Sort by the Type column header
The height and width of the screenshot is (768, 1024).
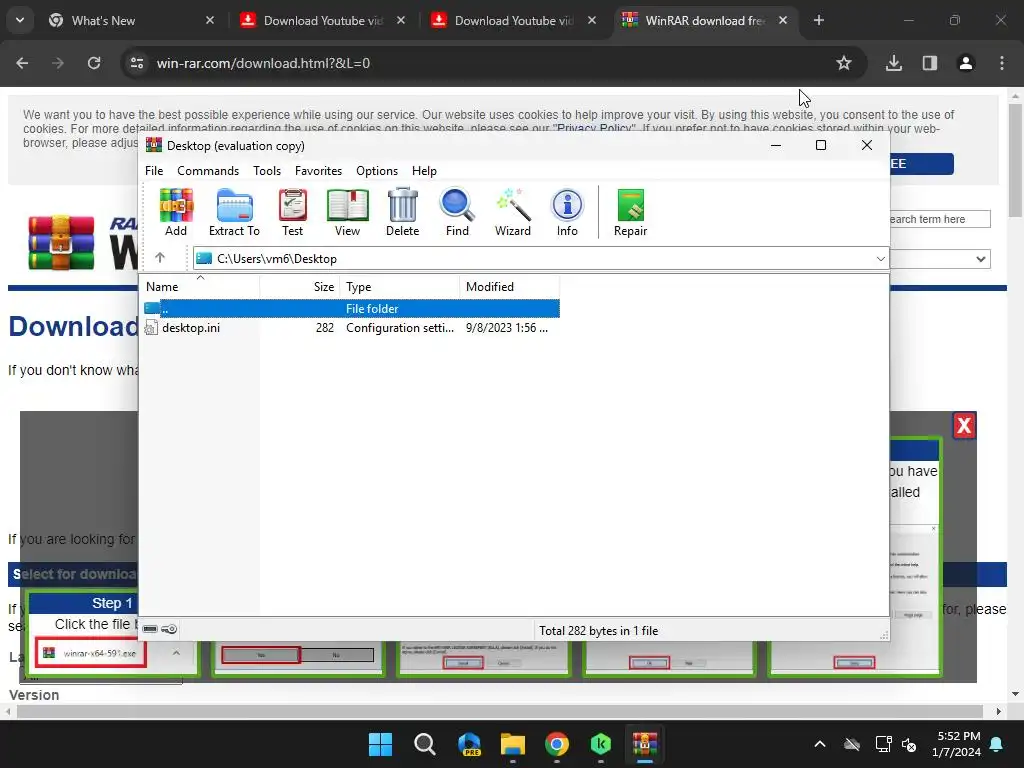coord(400,287)
